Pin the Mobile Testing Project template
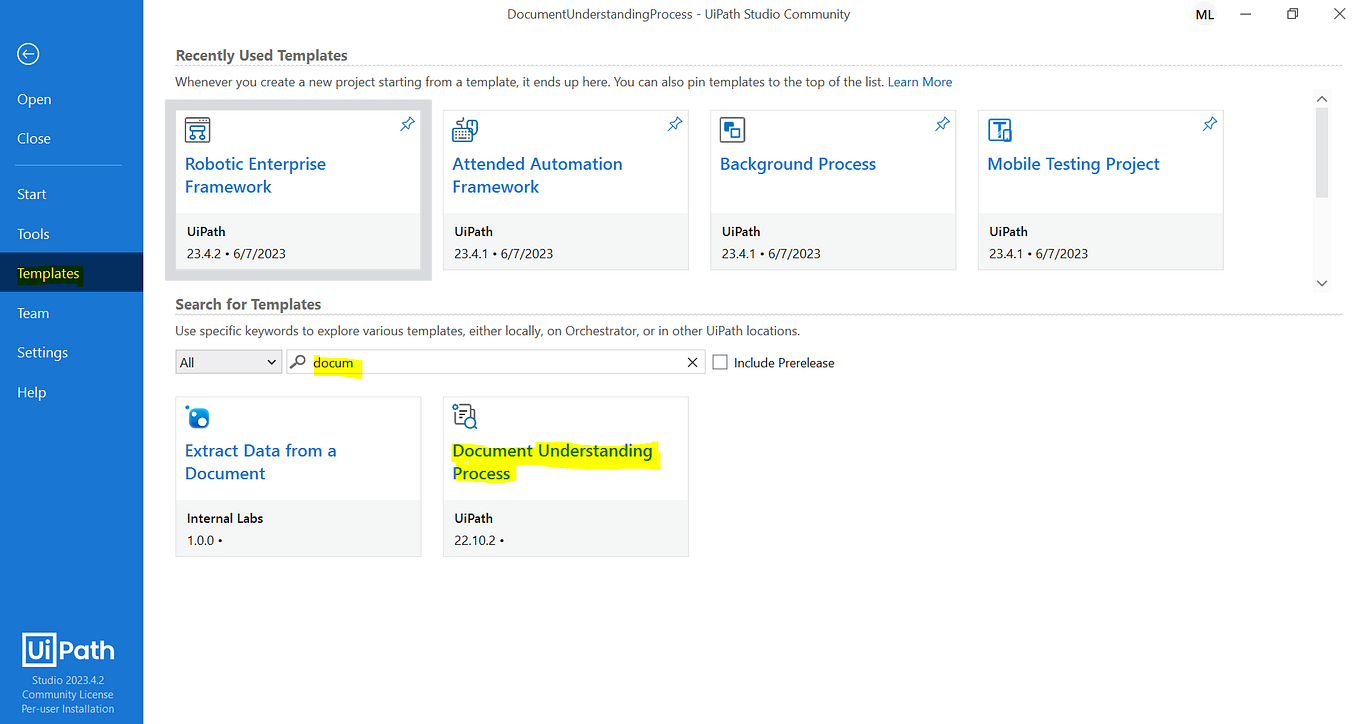1358x724 pixels. point(1208,124)
